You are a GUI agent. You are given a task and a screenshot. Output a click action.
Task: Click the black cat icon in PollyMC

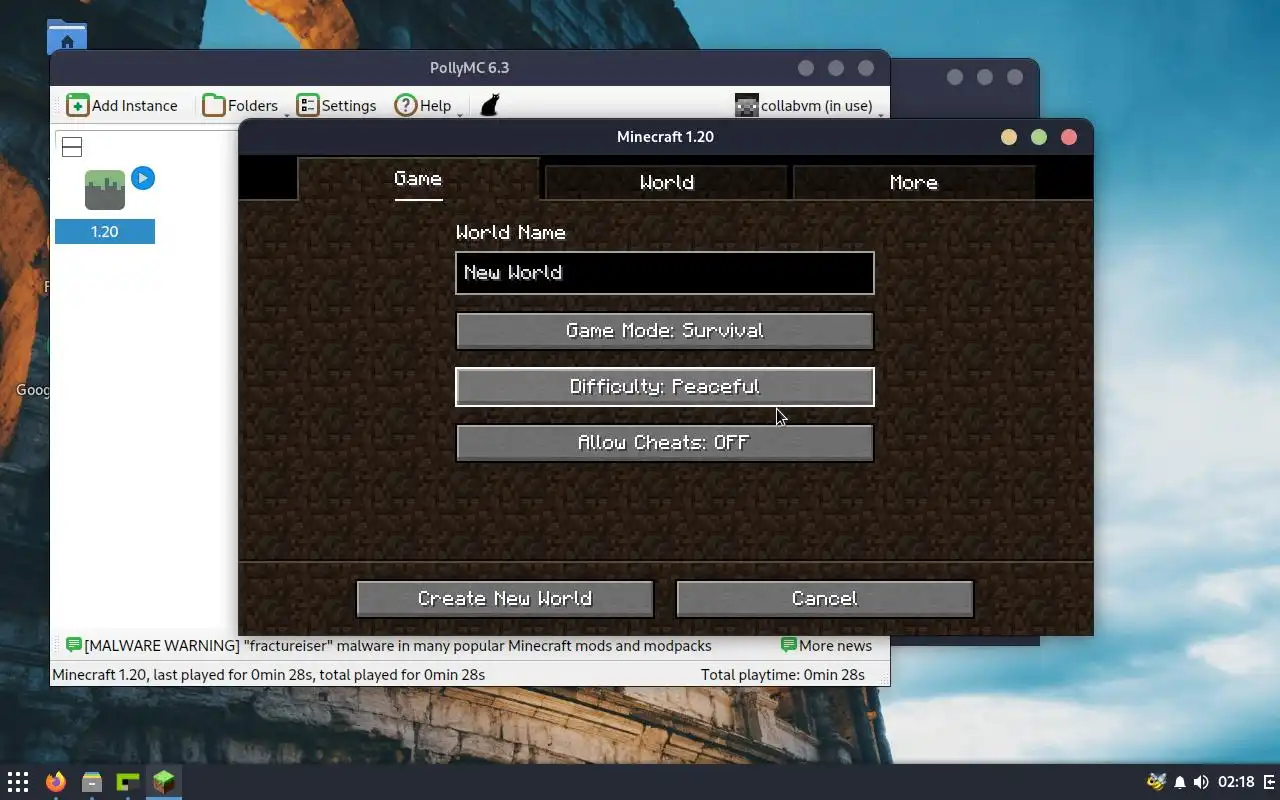[490, 105]
